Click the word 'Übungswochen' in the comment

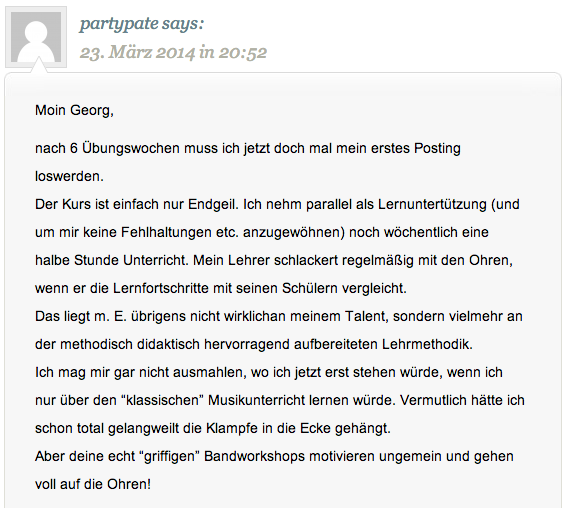tap(131, 149)
